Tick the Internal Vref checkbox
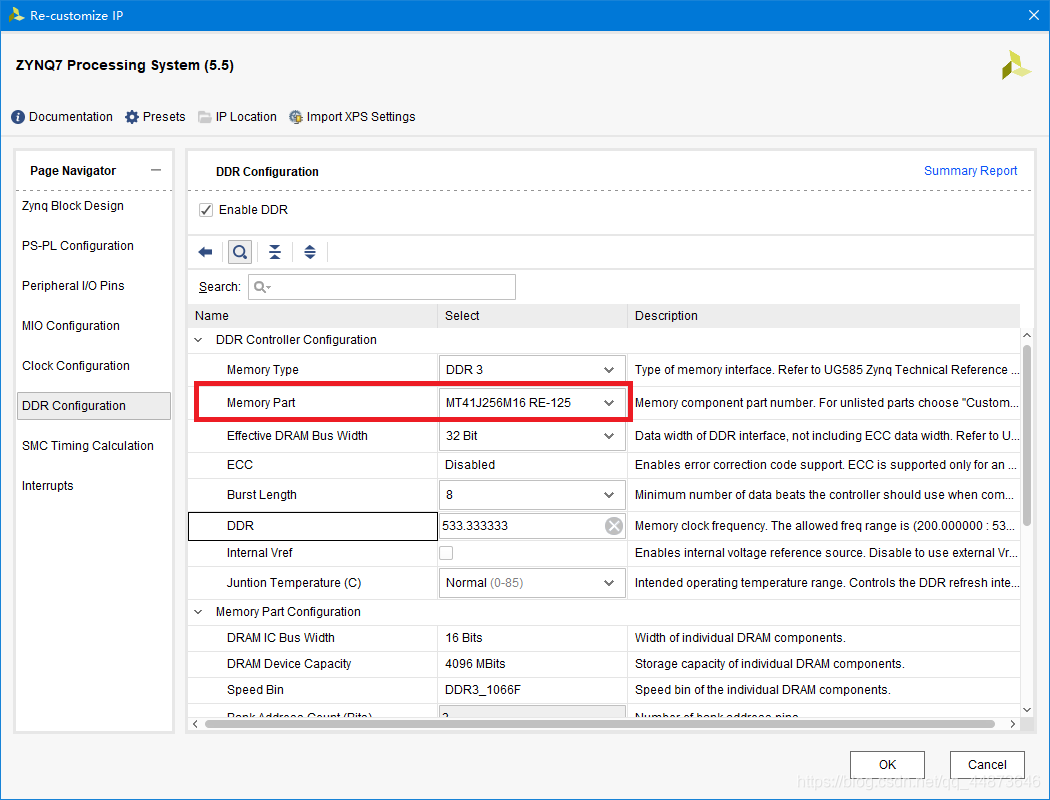 click(446, 553)
